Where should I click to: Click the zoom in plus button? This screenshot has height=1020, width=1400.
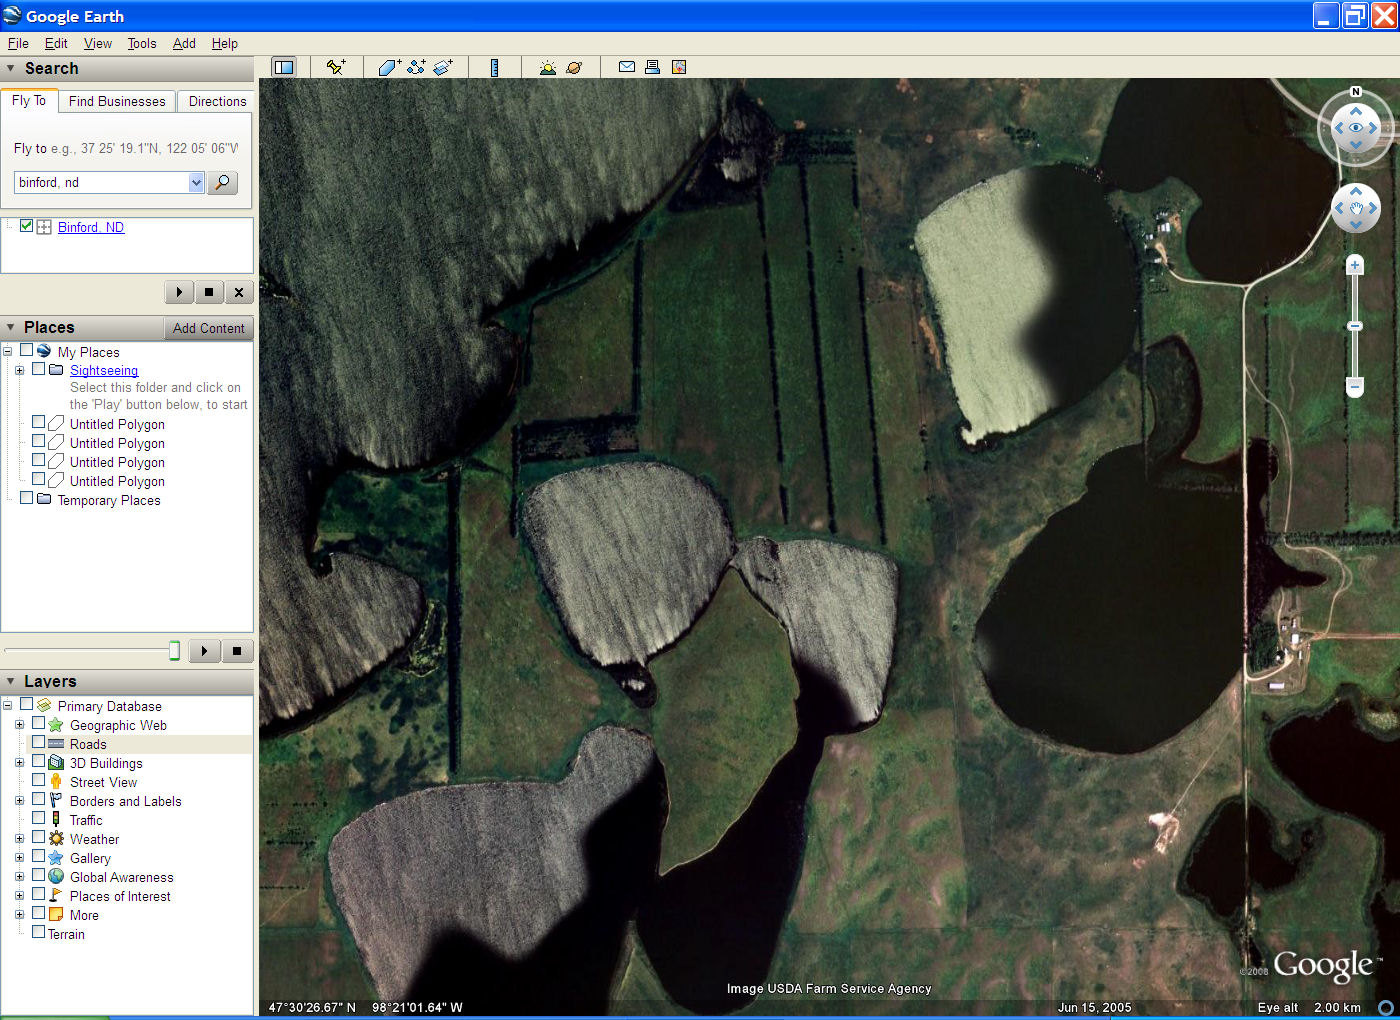click(x=1355, y=265)
